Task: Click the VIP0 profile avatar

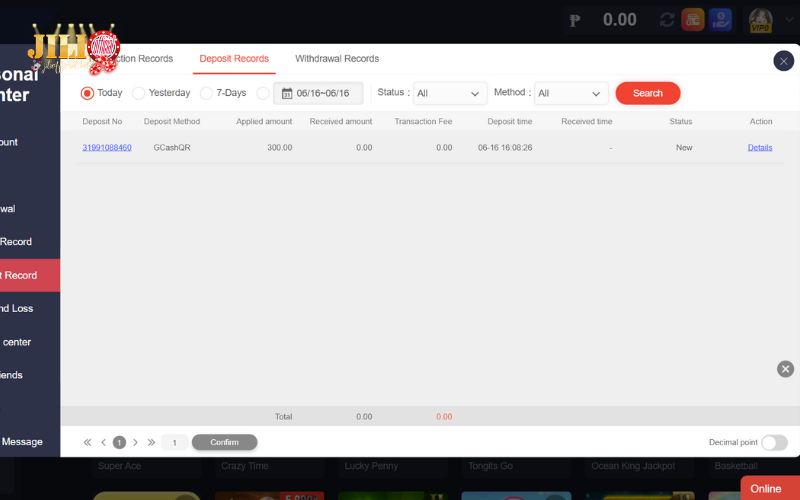Action: [x=760, y=20]
